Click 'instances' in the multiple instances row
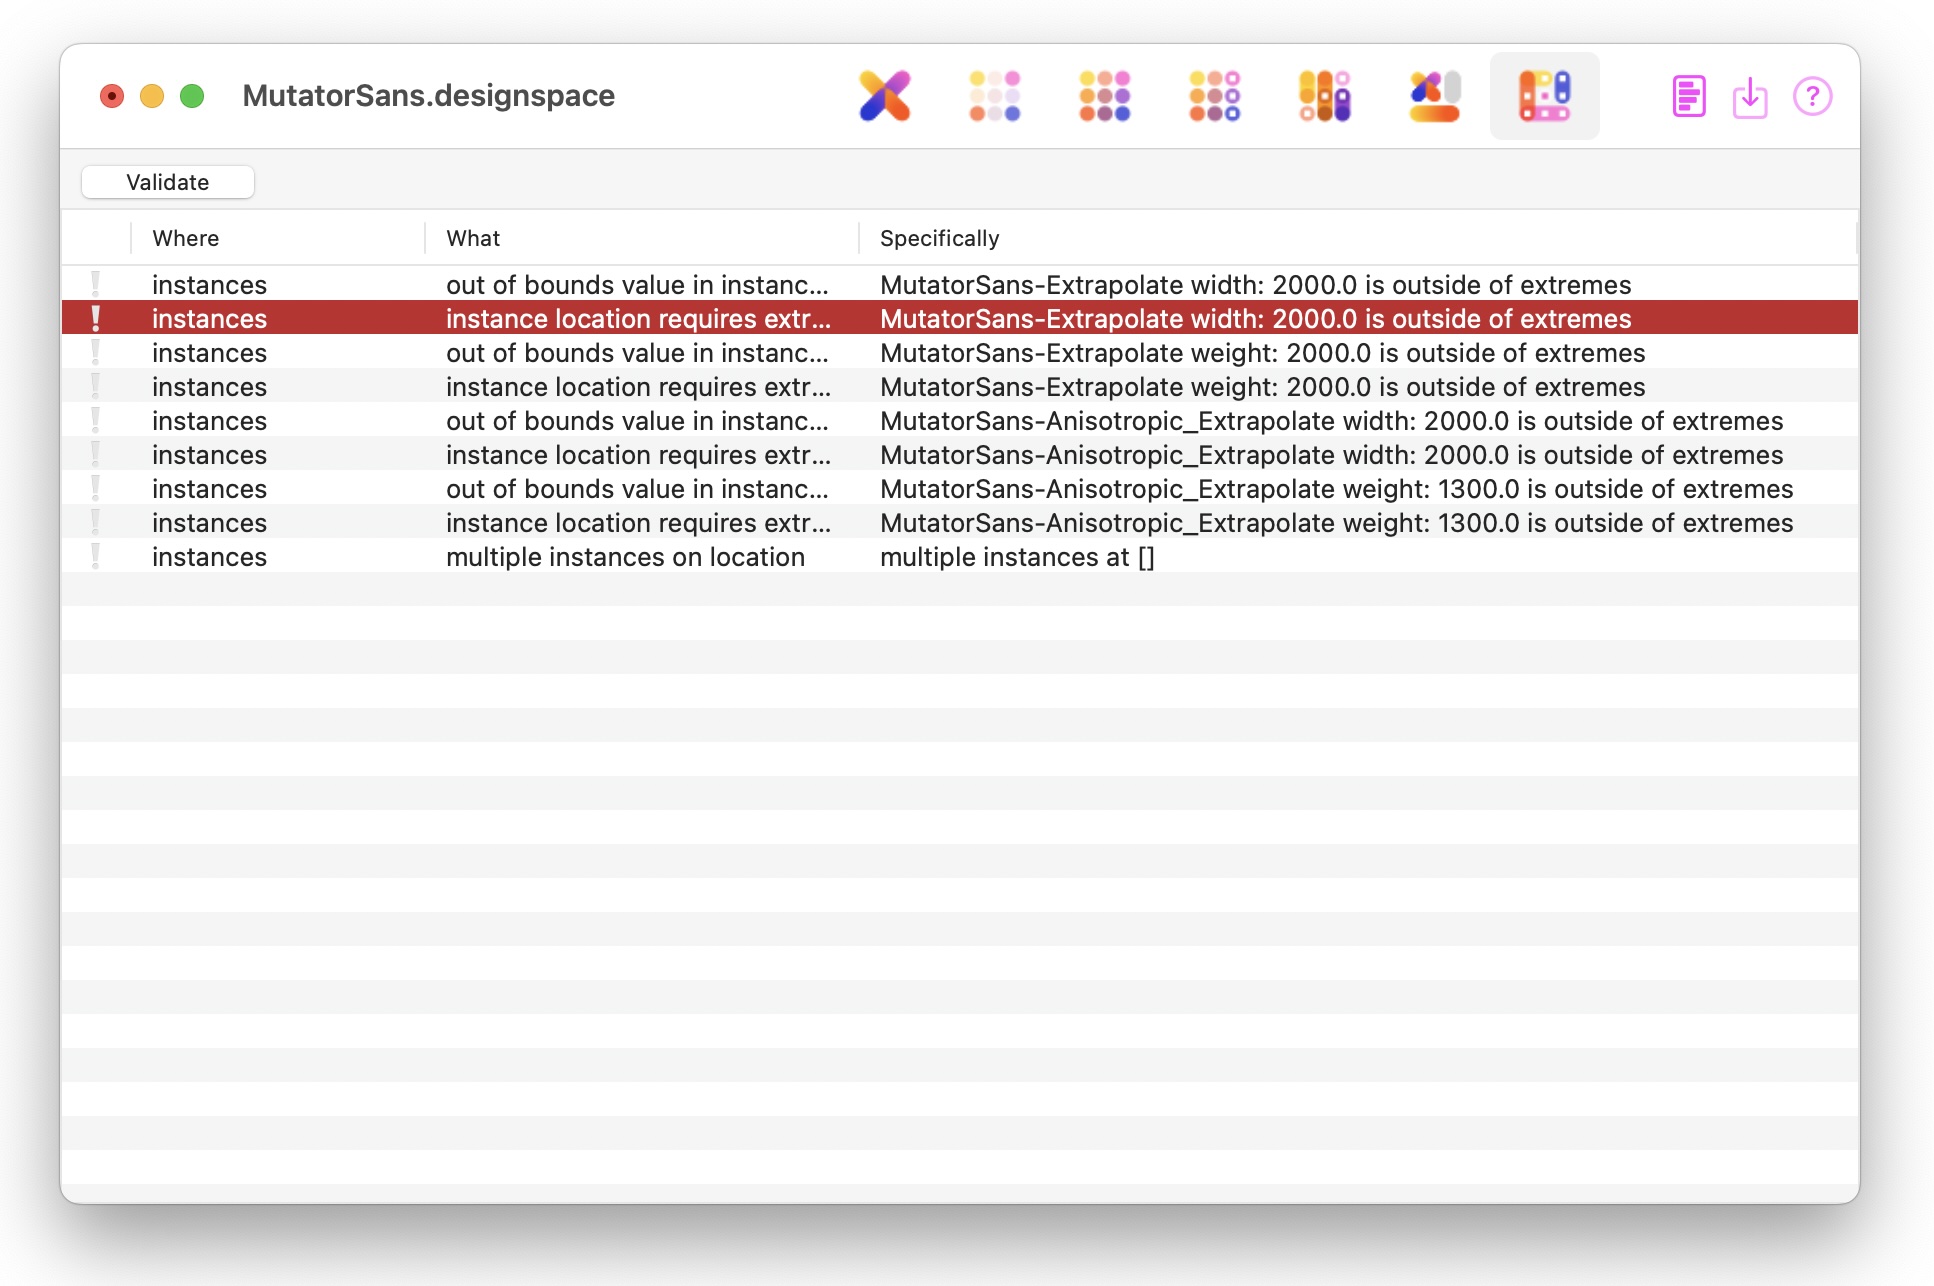The height and width of the screenshot is (1286, 1934). coord(209,556)
